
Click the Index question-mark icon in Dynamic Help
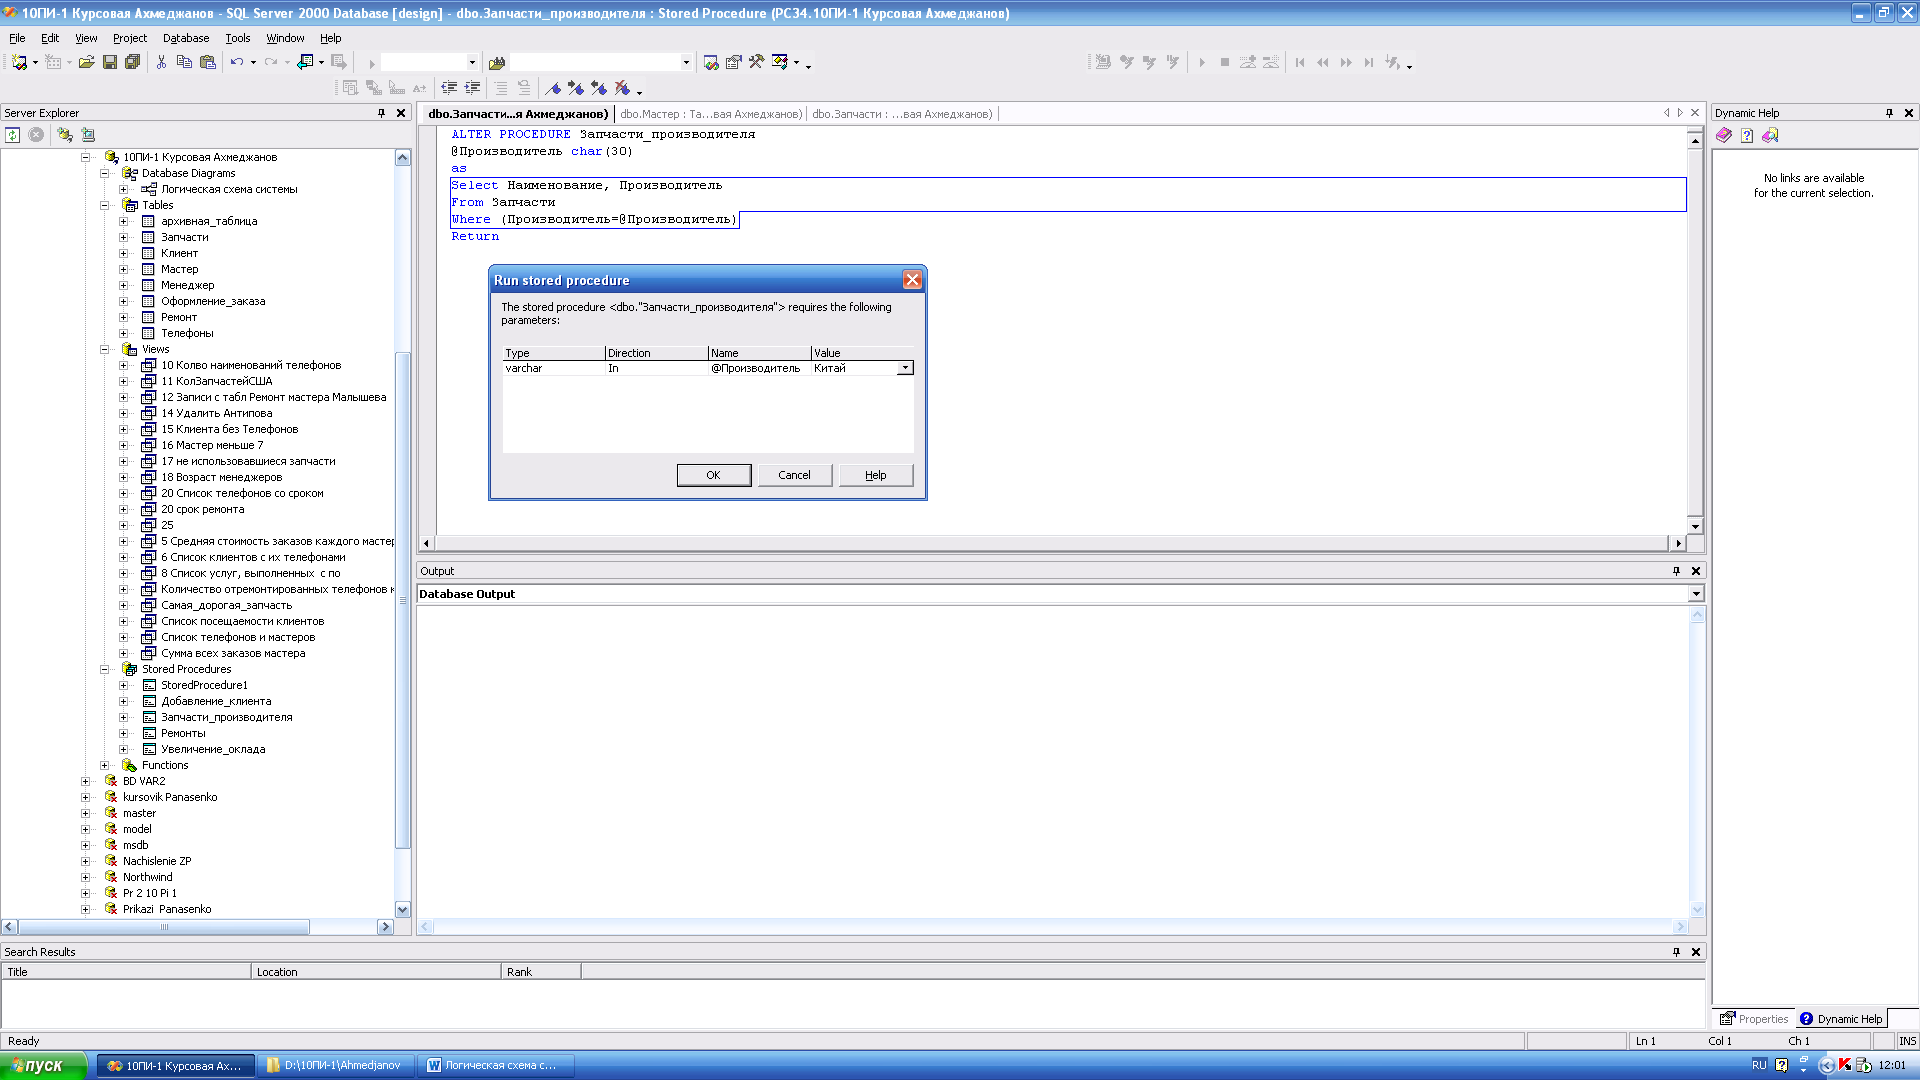pos(1747,135)
